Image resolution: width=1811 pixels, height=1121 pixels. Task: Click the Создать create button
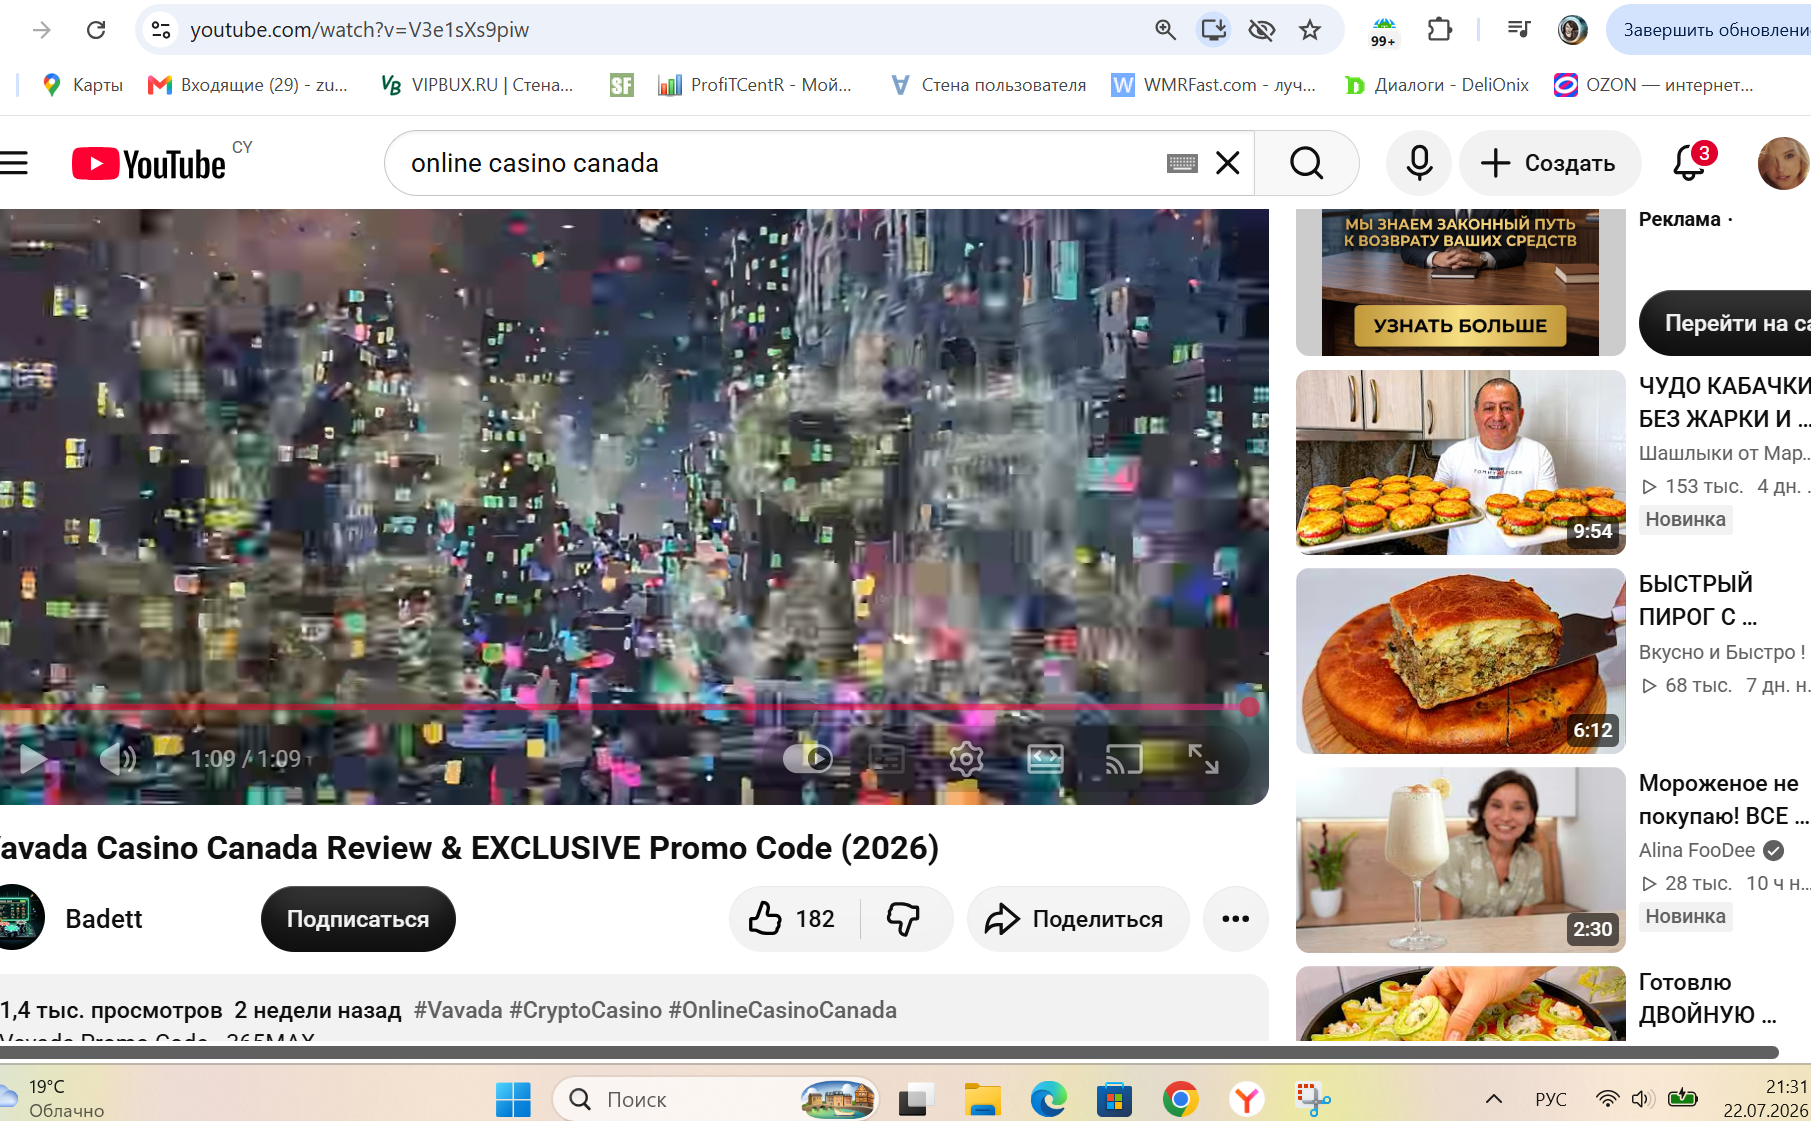coord(1550,163)
